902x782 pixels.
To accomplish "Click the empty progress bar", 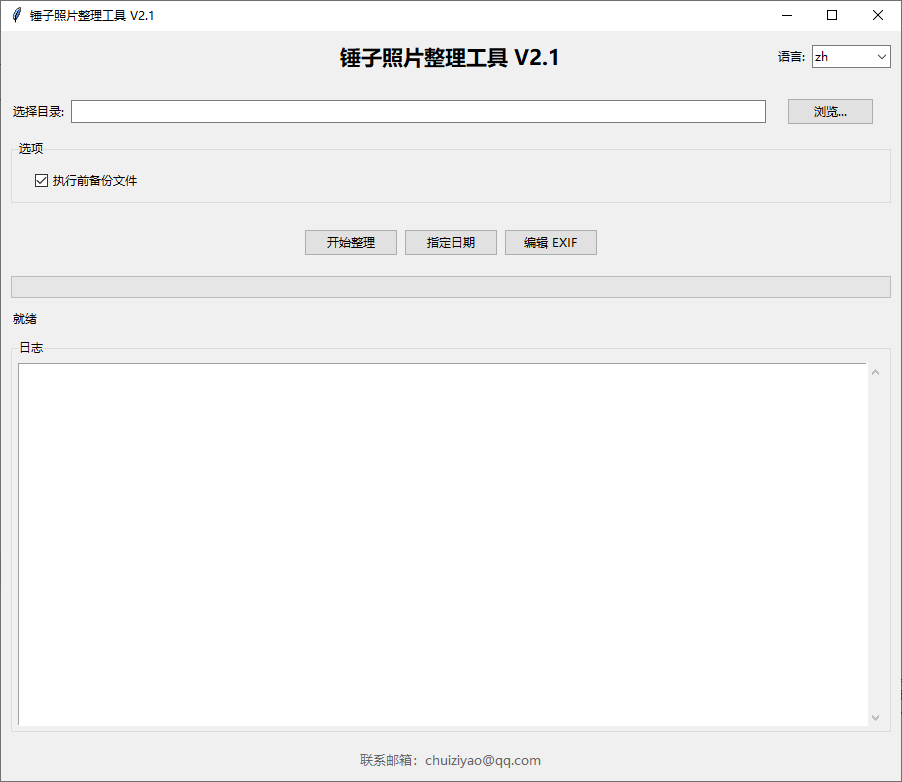I will (450, 287).
